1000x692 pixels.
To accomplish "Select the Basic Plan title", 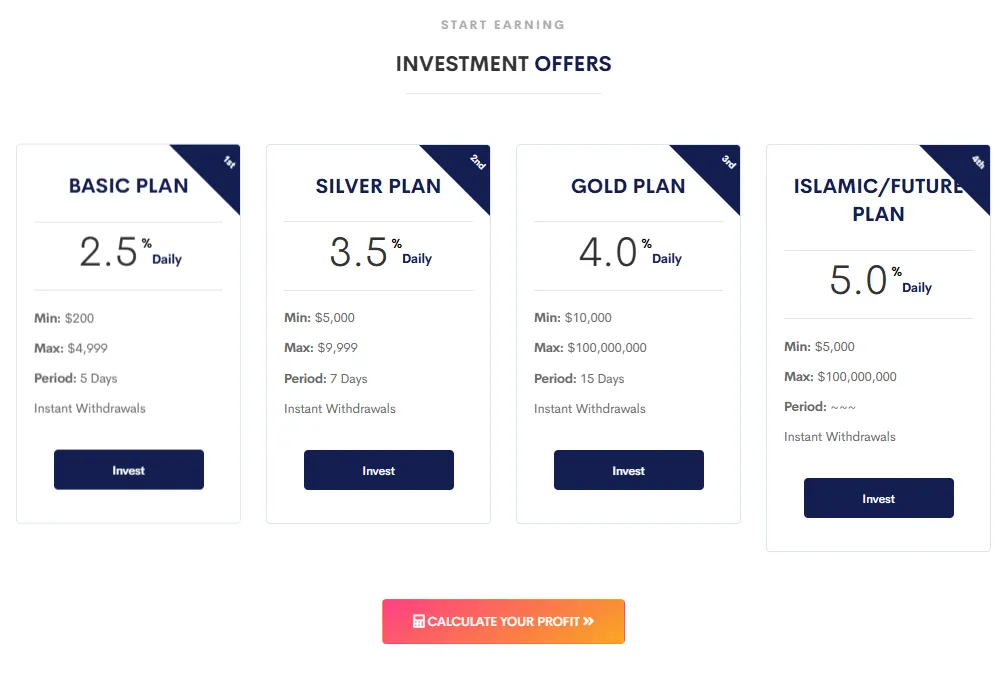I will [128, 186].
